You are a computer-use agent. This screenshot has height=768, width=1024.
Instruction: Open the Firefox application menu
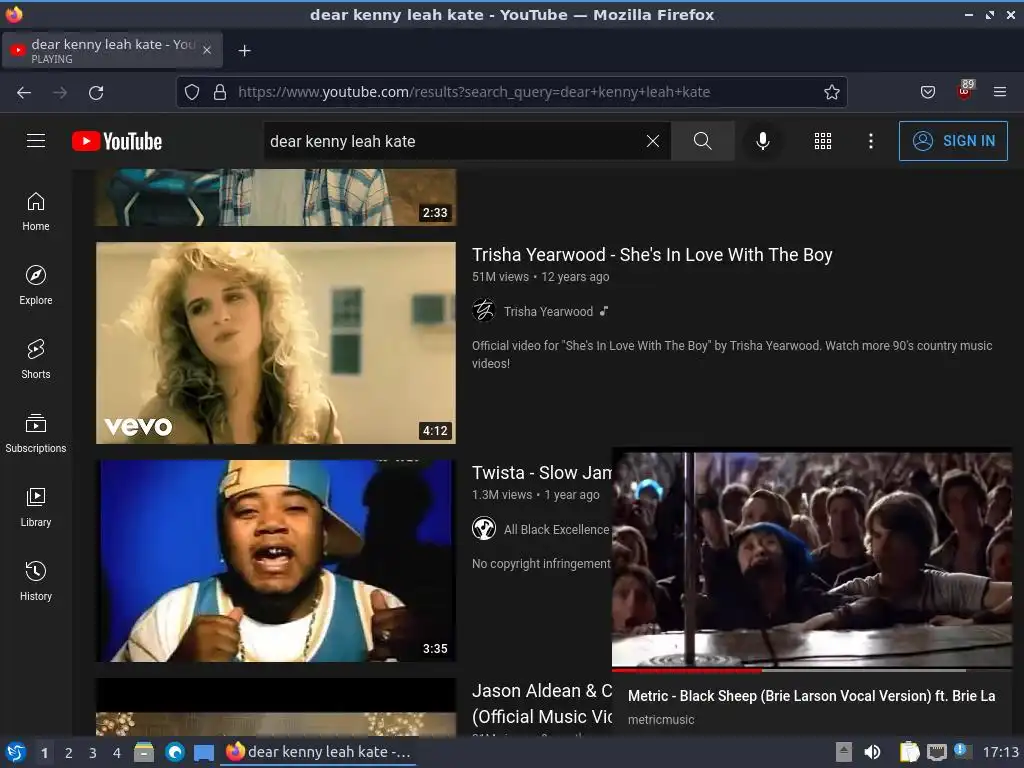click(999, 92)
